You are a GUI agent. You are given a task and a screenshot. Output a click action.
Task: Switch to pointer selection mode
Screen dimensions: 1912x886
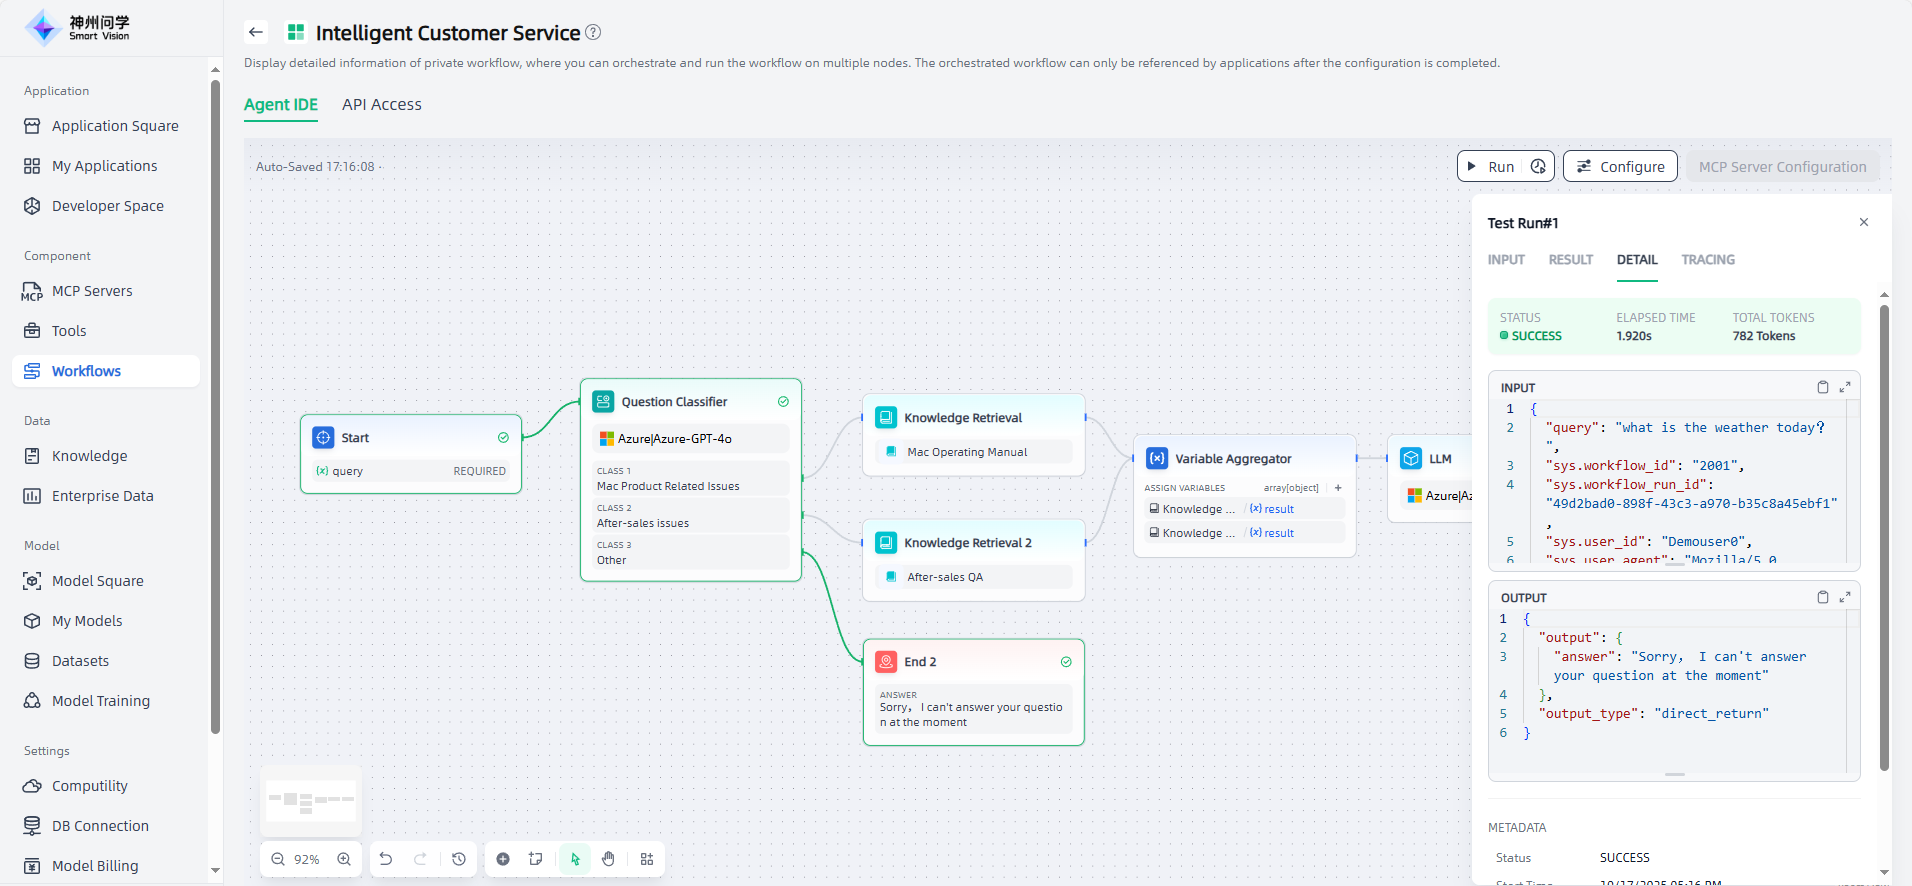click(x=575, y=859)
